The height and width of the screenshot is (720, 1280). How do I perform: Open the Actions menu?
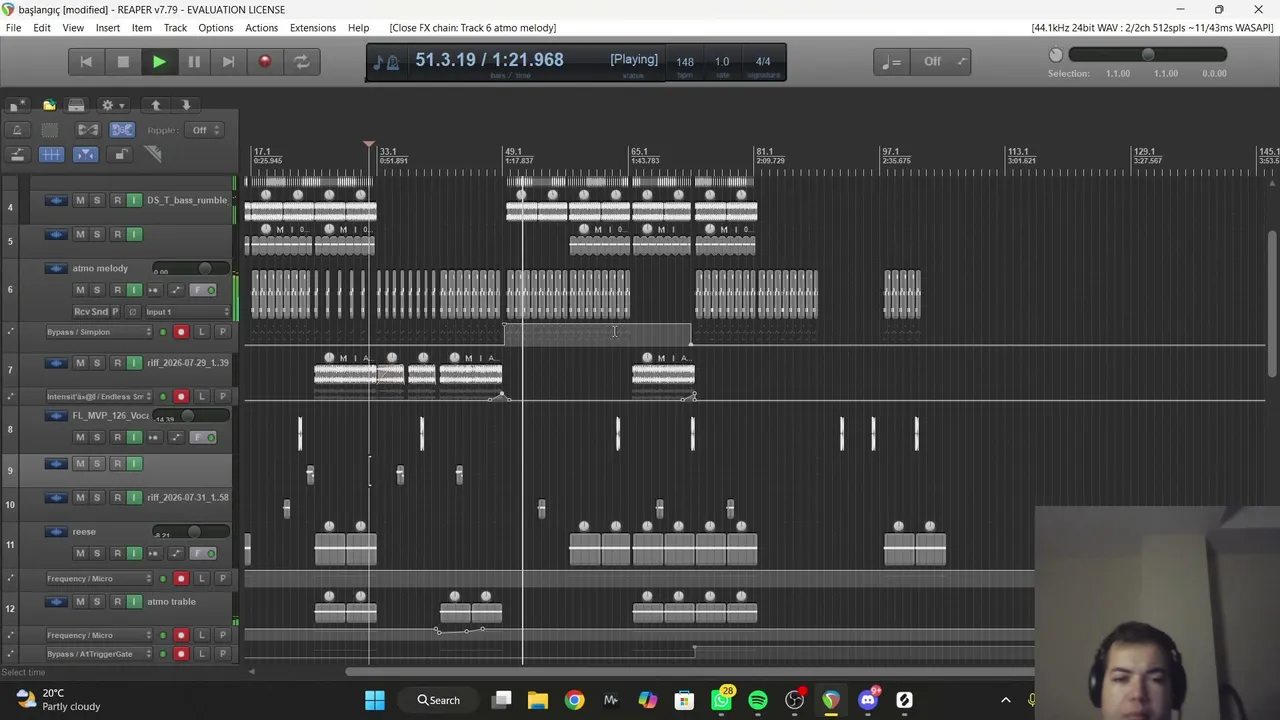pyautogui.click(x=262, y=28)
